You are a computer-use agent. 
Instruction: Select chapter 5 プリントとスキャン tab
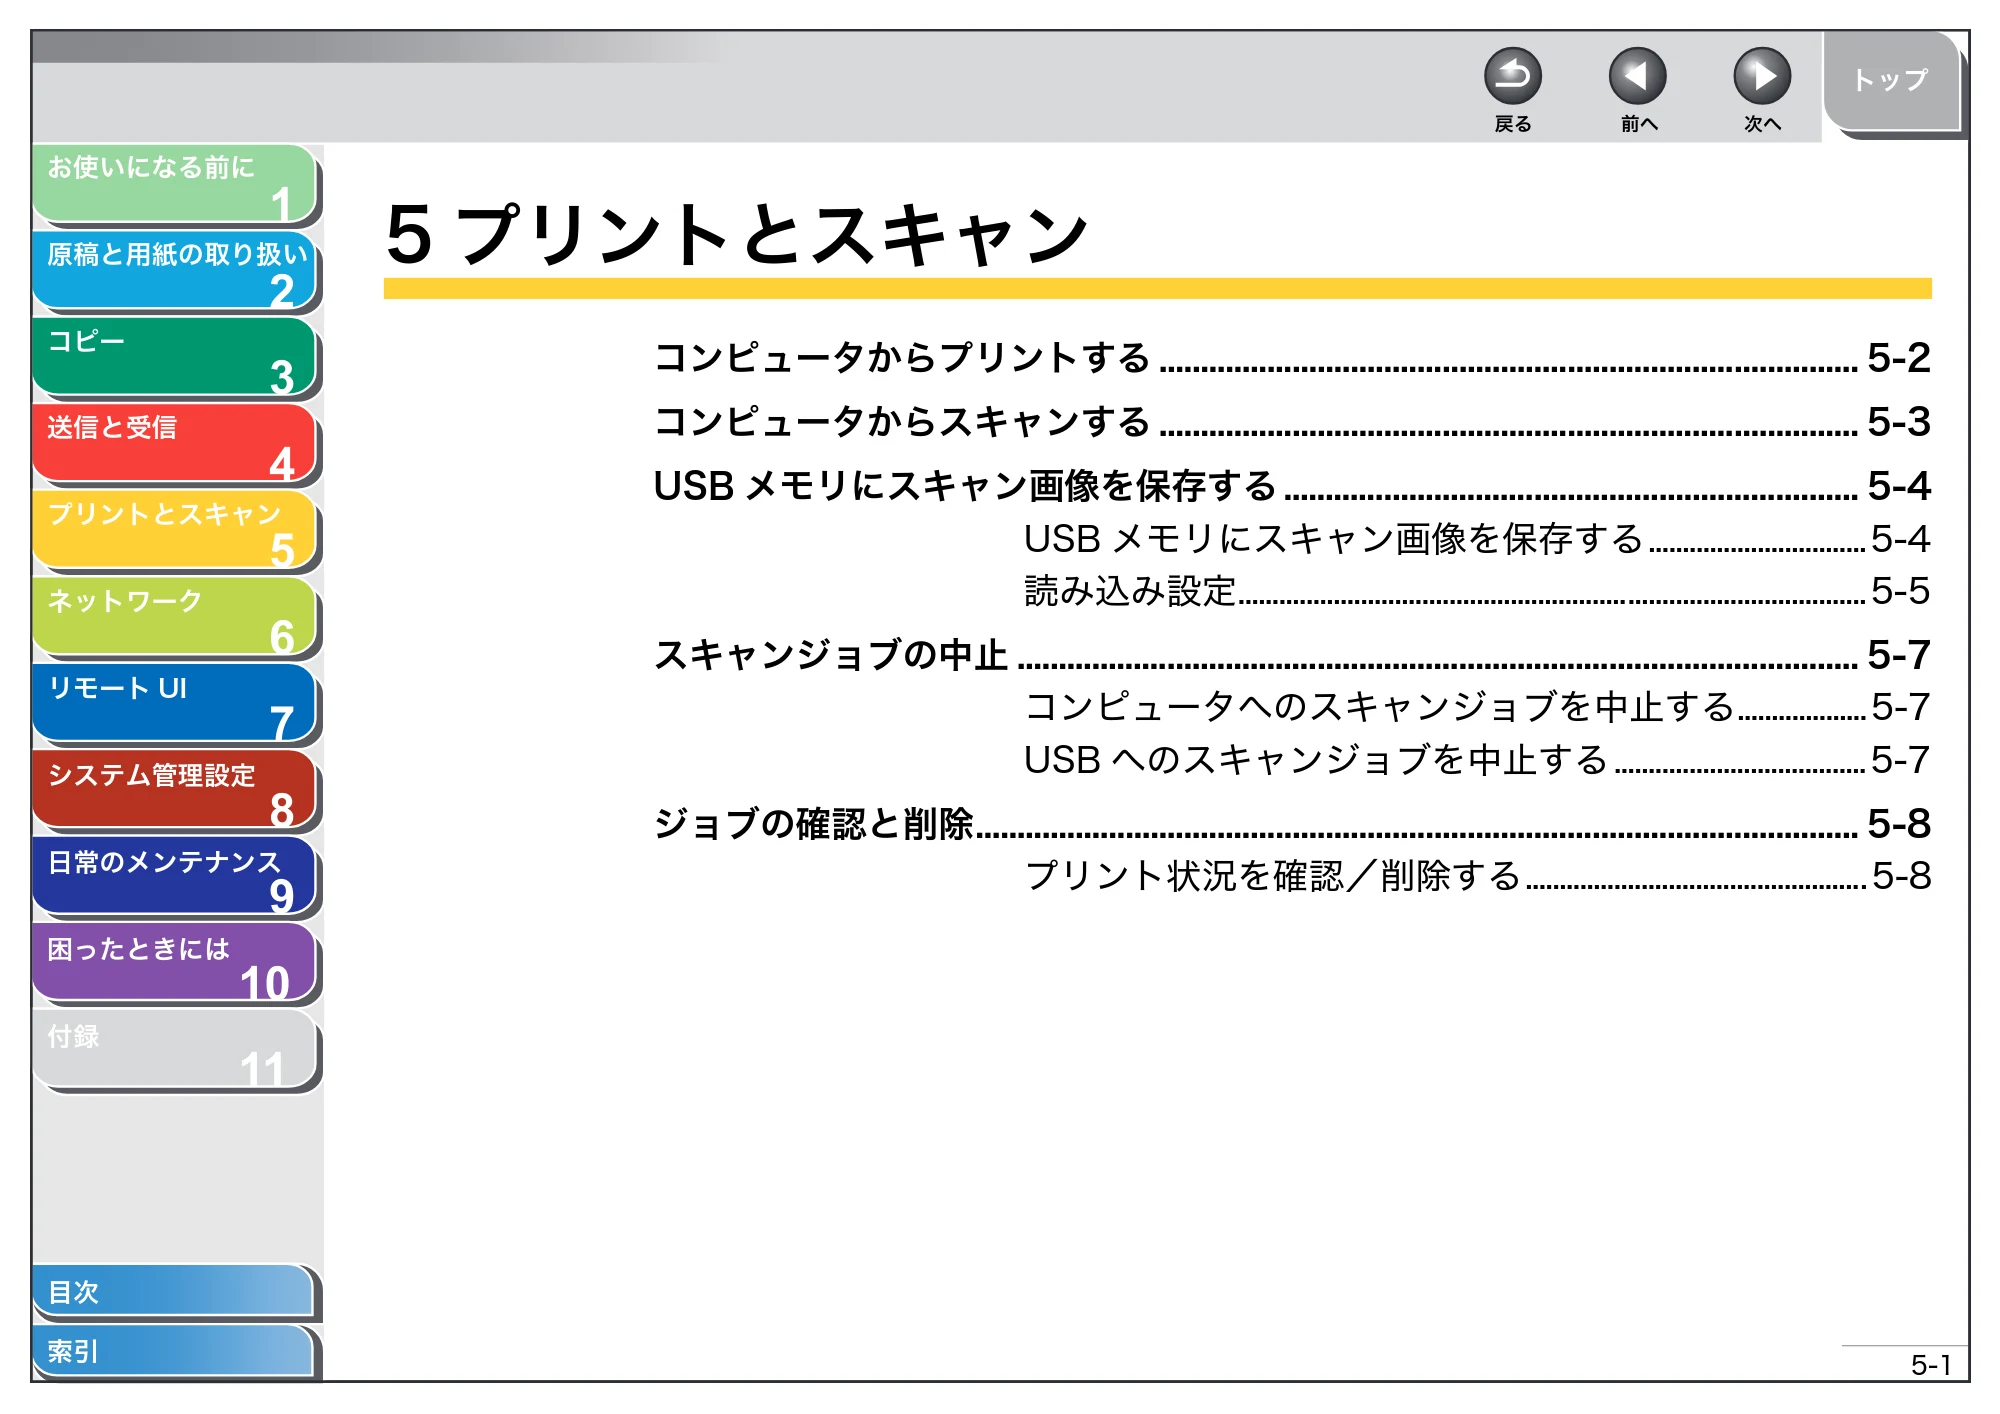[175, 530]
